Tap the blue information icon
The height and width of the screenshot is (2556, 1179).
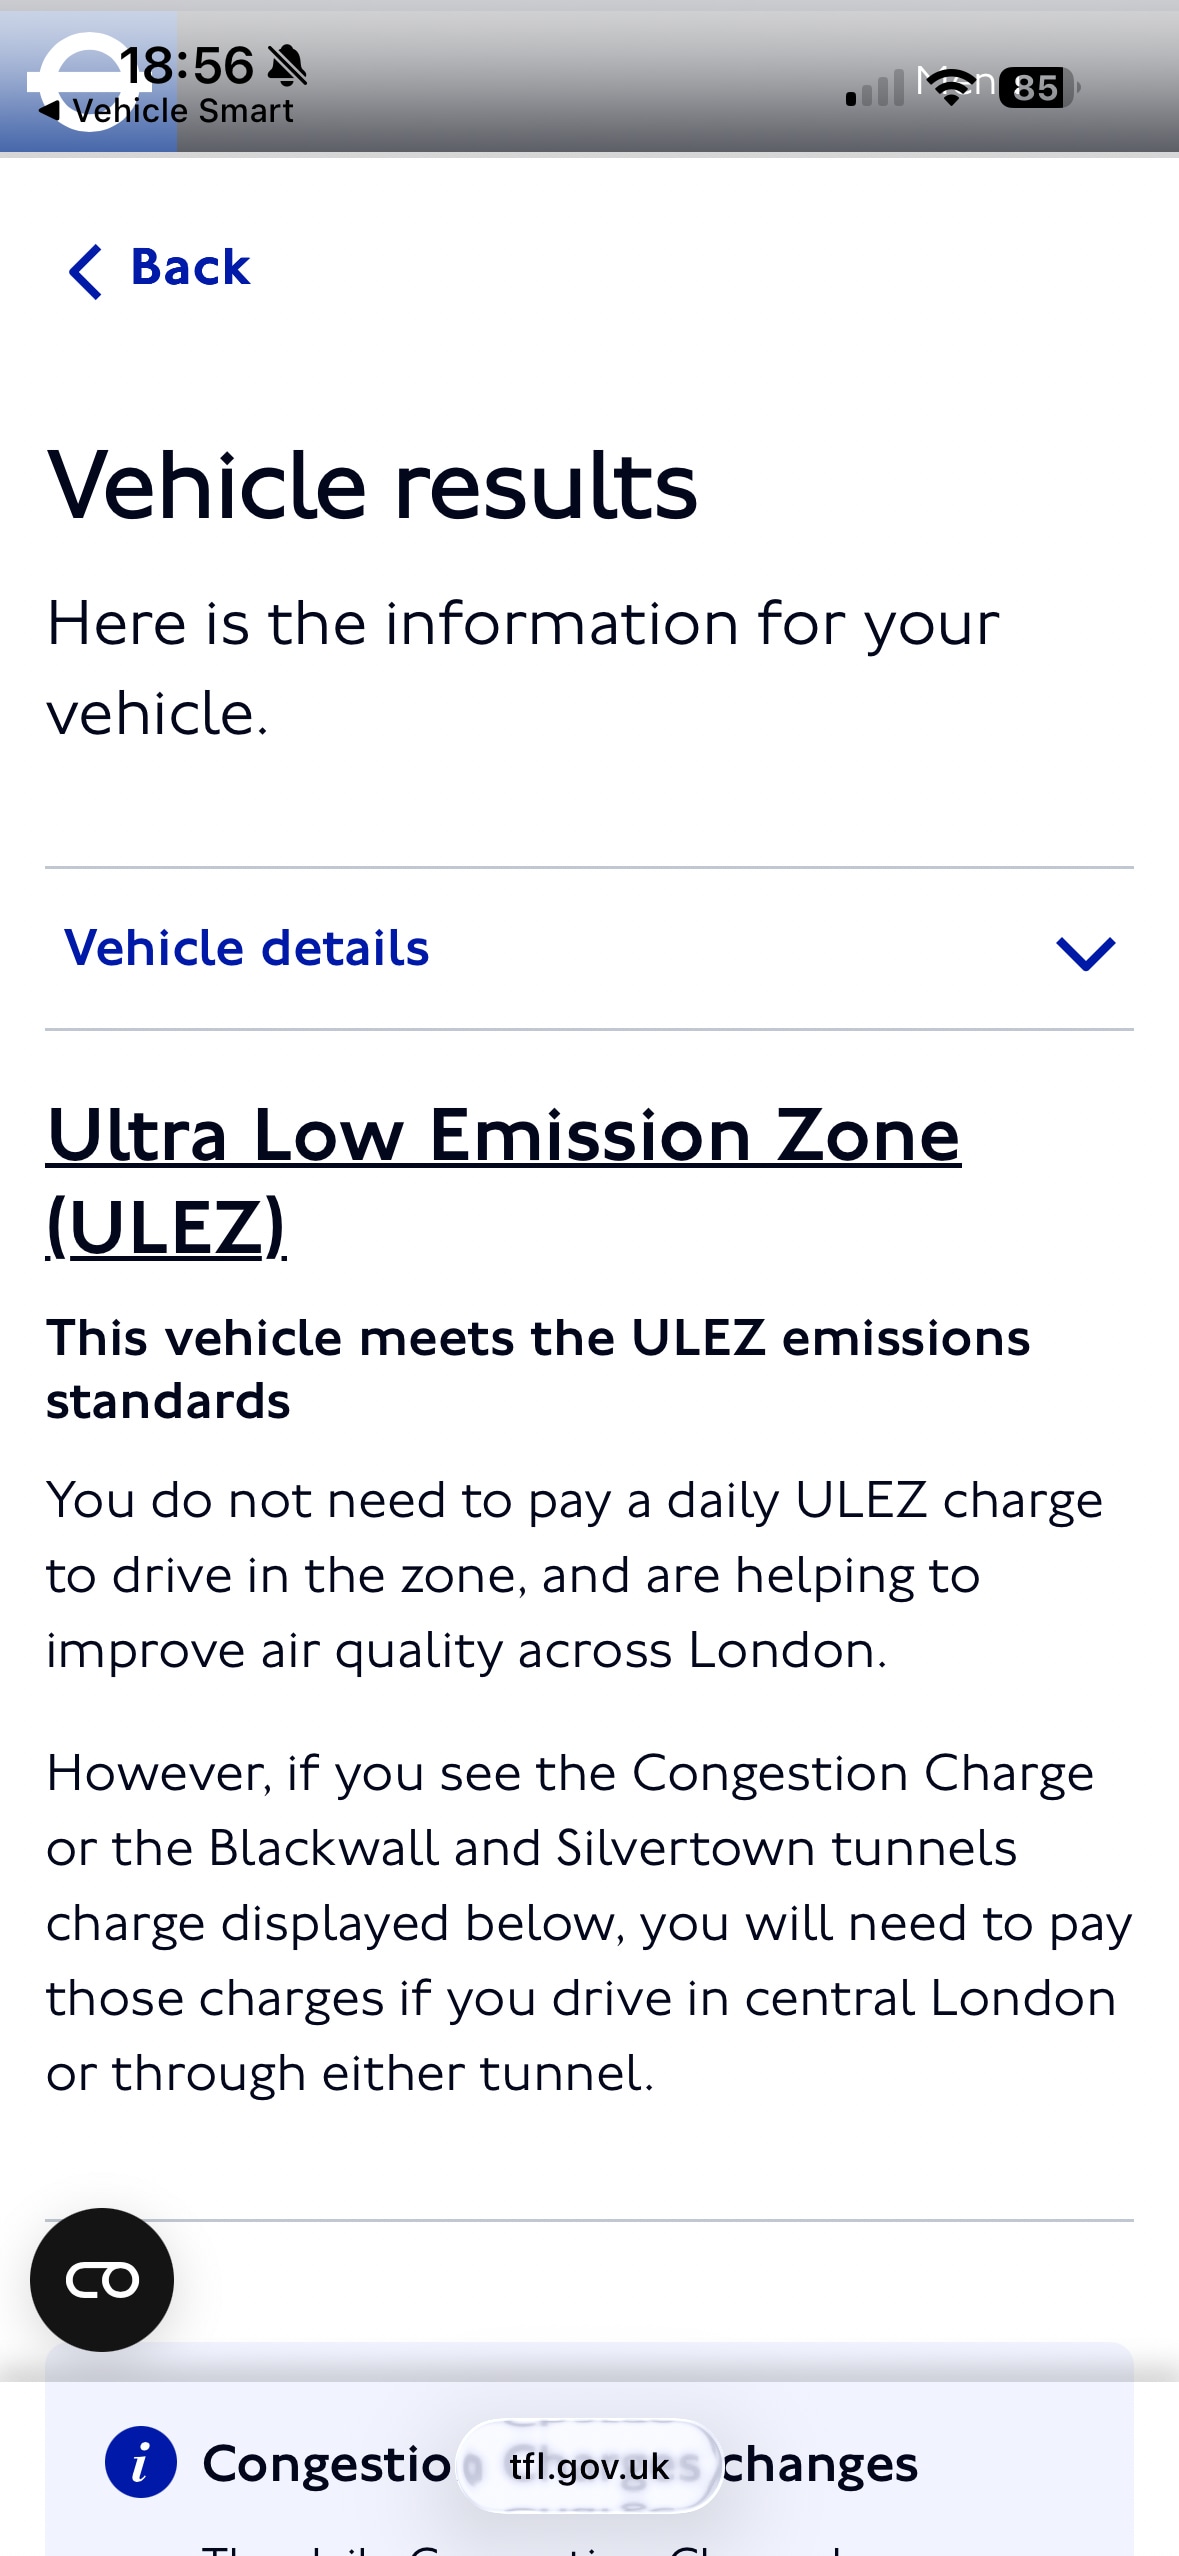[140, 2462]
